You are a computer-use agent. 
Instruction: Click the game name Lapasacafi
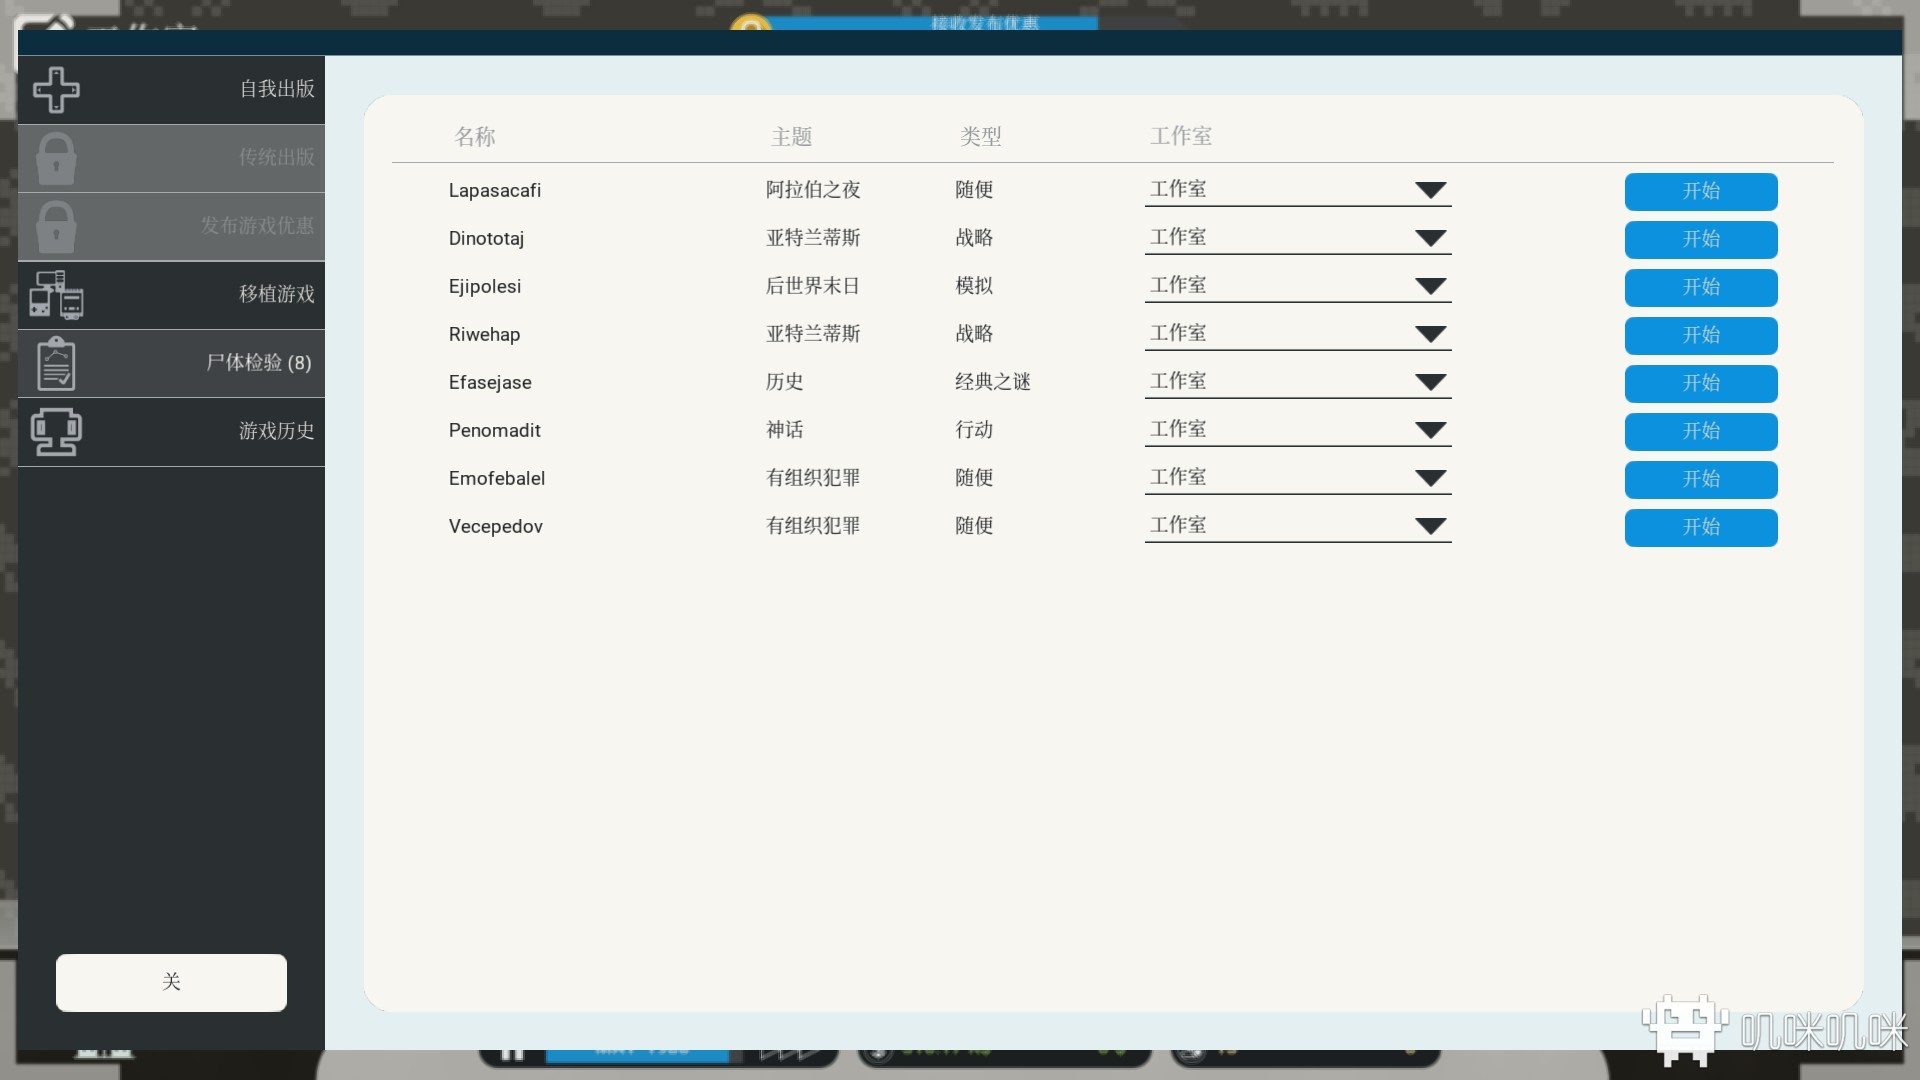point(495,190)
